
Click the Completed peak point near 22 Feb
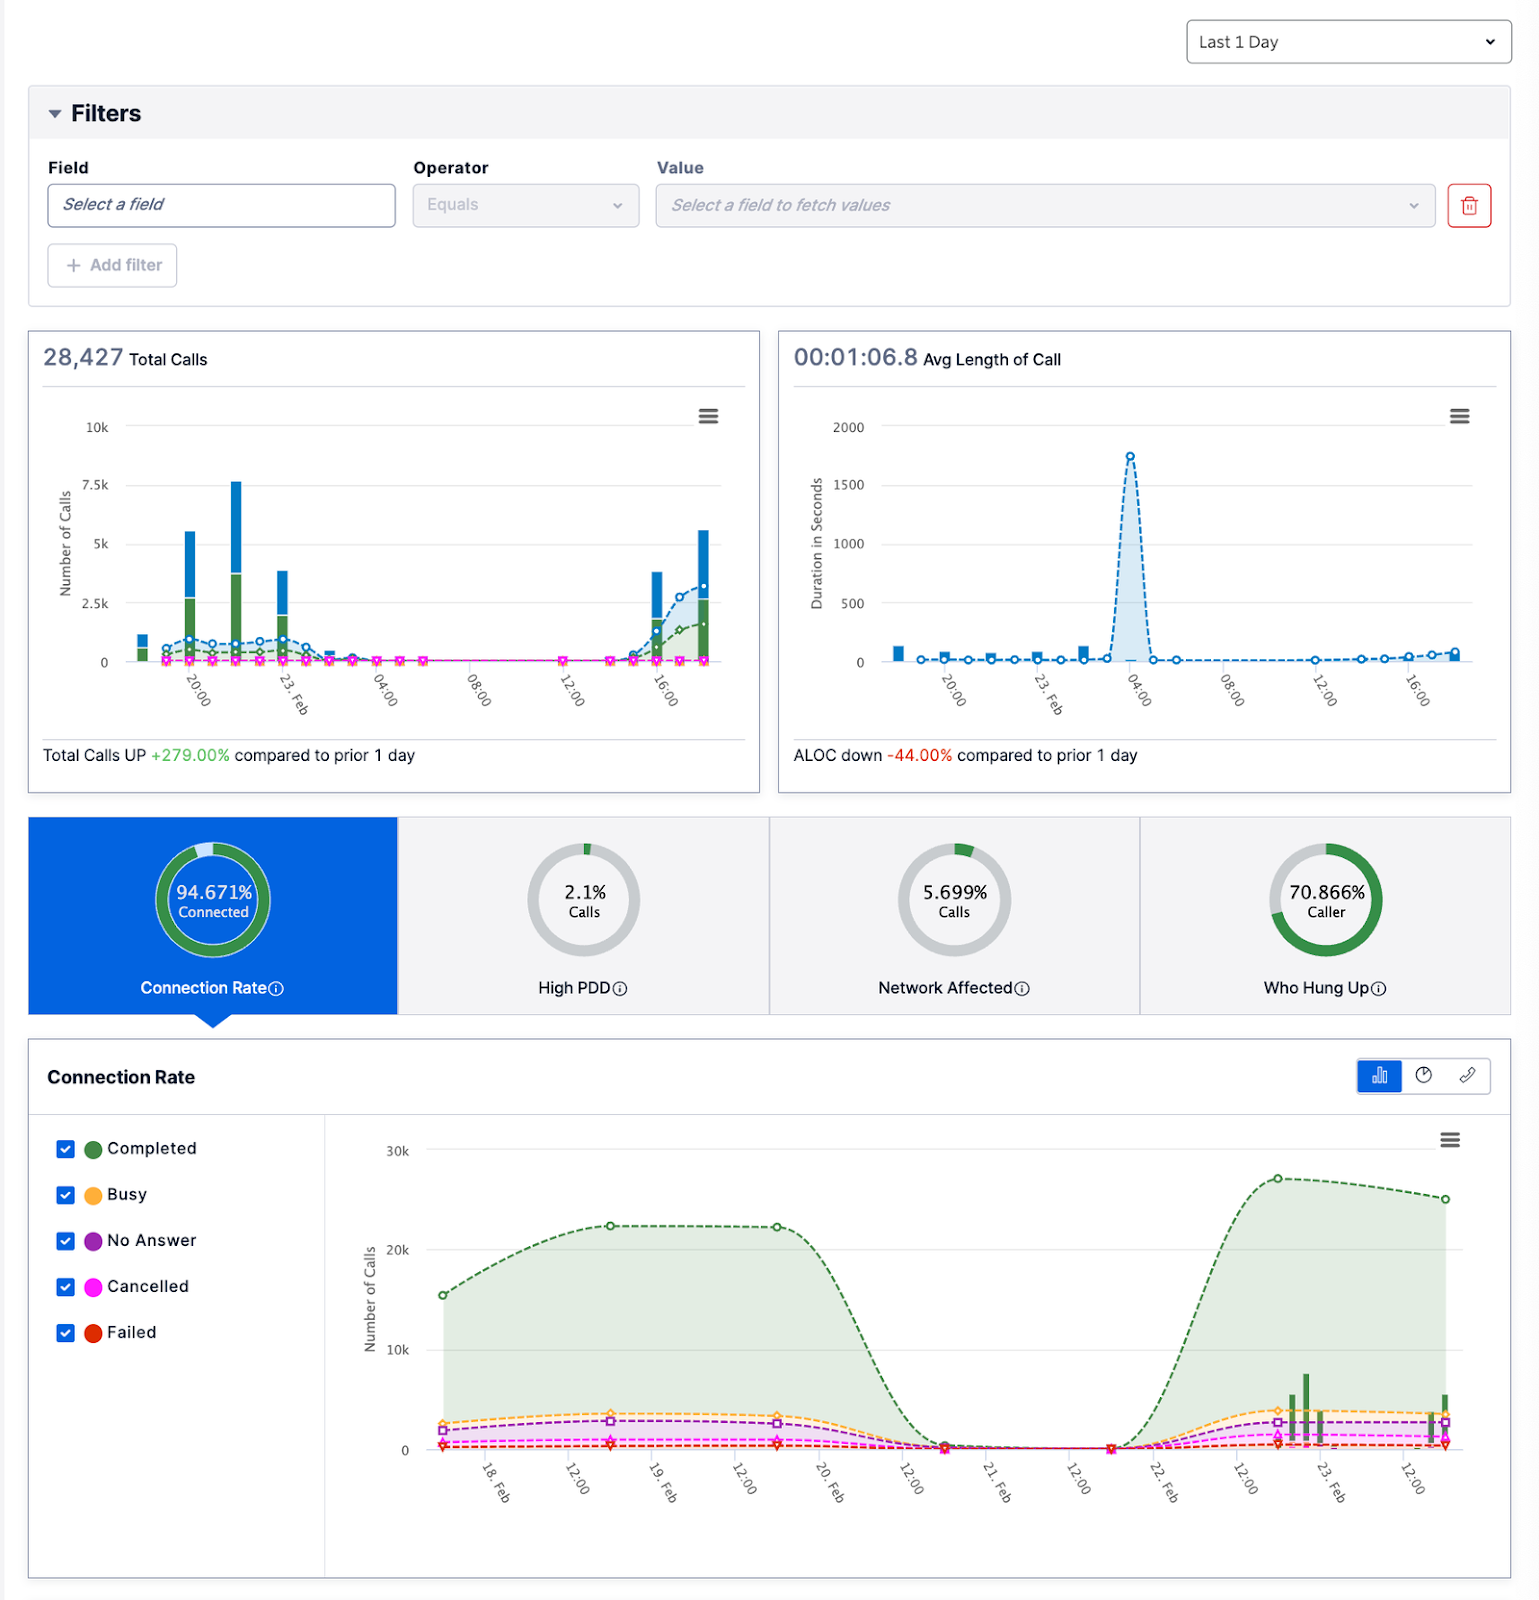1277,1179
